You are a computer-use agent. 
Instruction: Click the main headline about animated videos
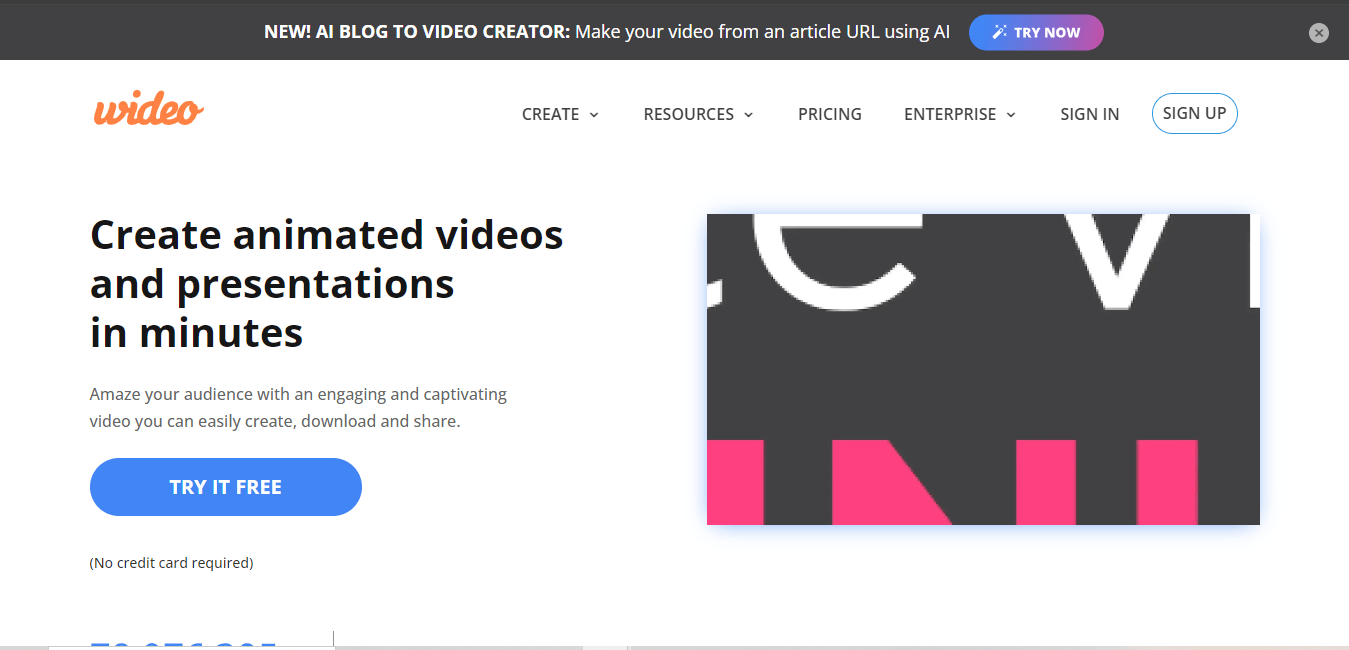[x=326, y=283]
